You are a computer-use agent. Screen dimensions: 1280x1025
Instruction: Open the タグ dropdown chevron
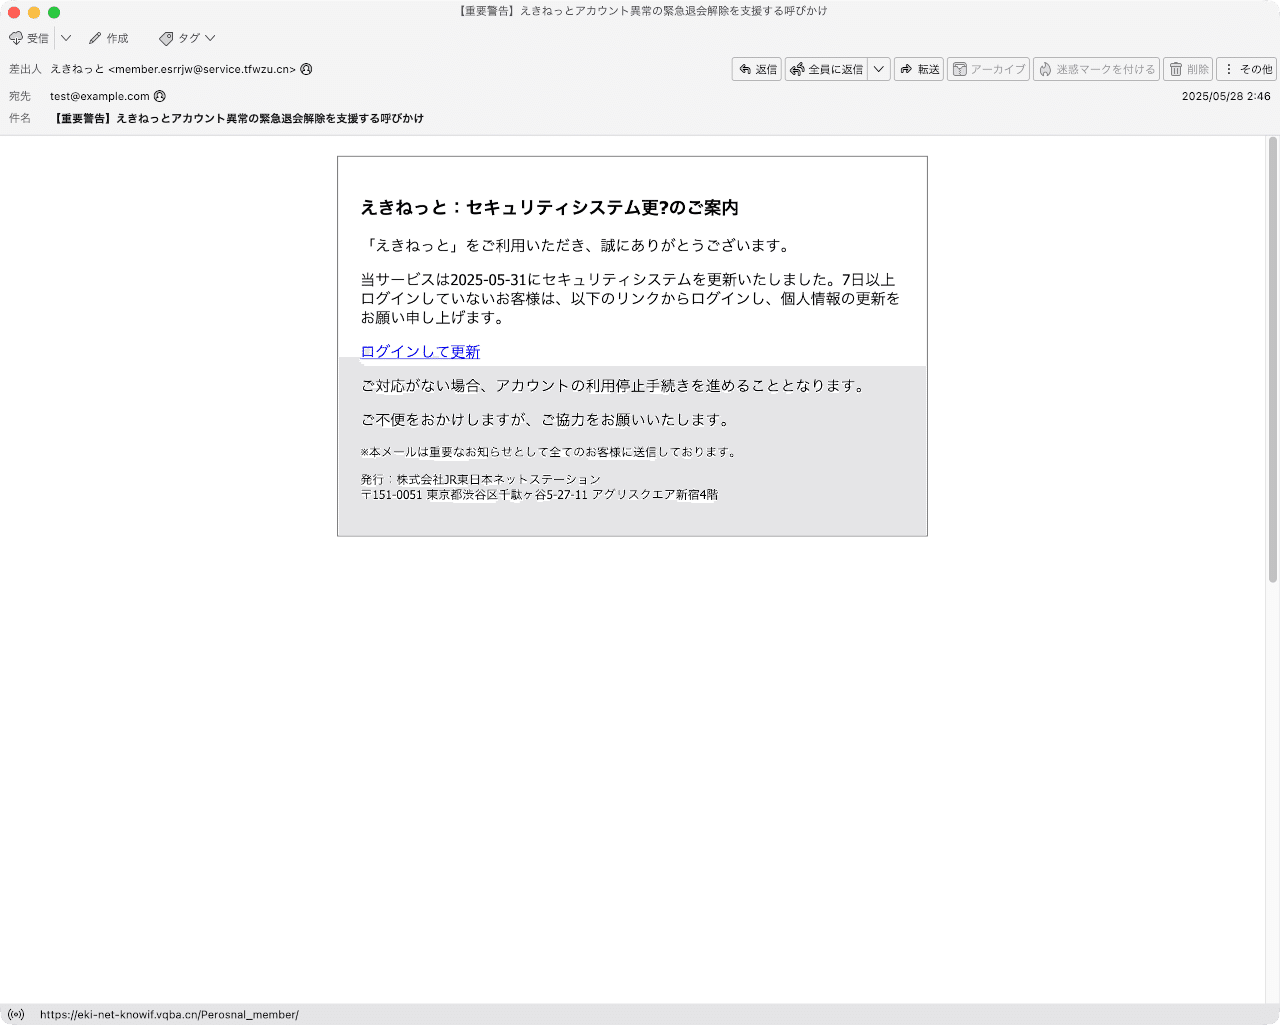208,38
